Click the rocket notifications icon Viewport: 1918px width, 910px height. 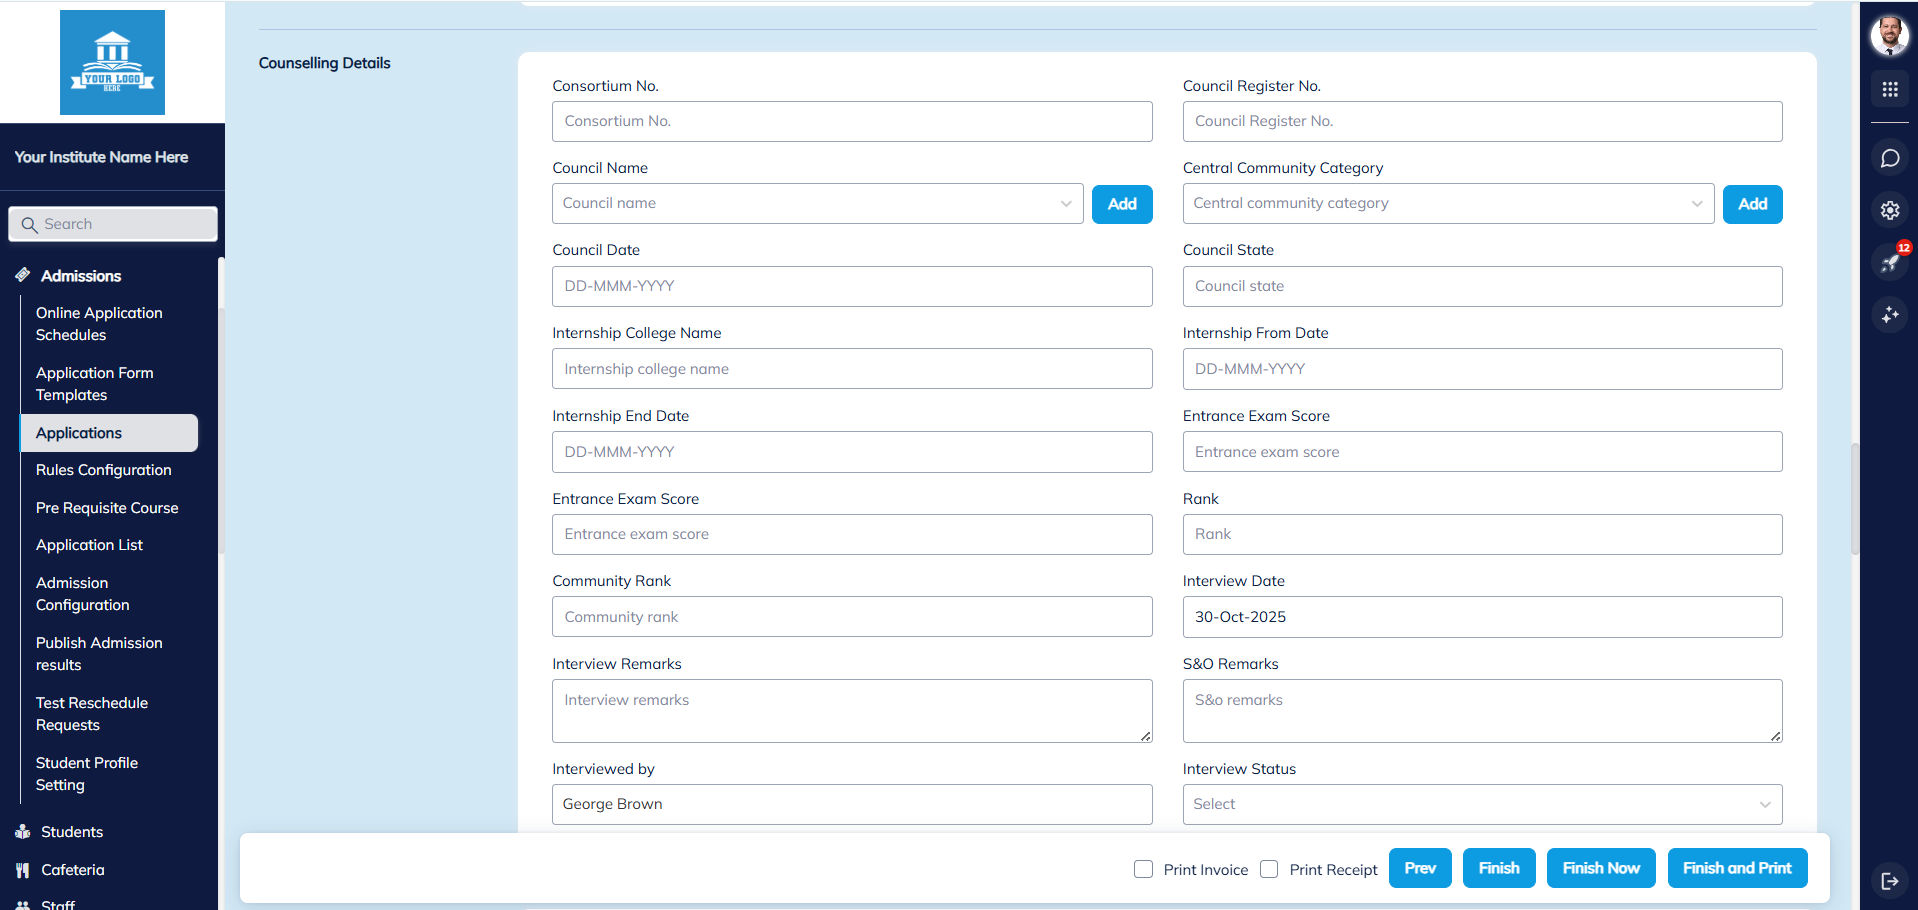point(1889,263)
